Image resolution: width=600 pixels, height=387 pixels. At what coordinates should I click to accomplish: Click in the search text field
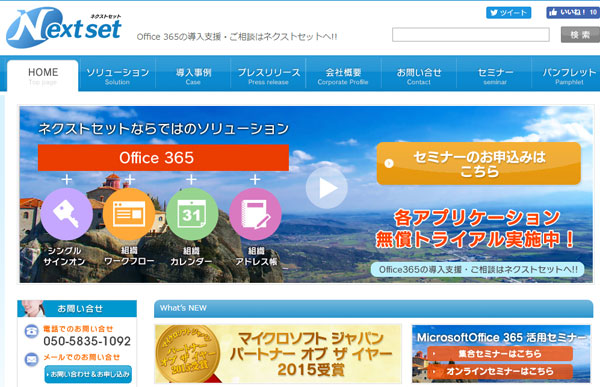pos(471,35)
